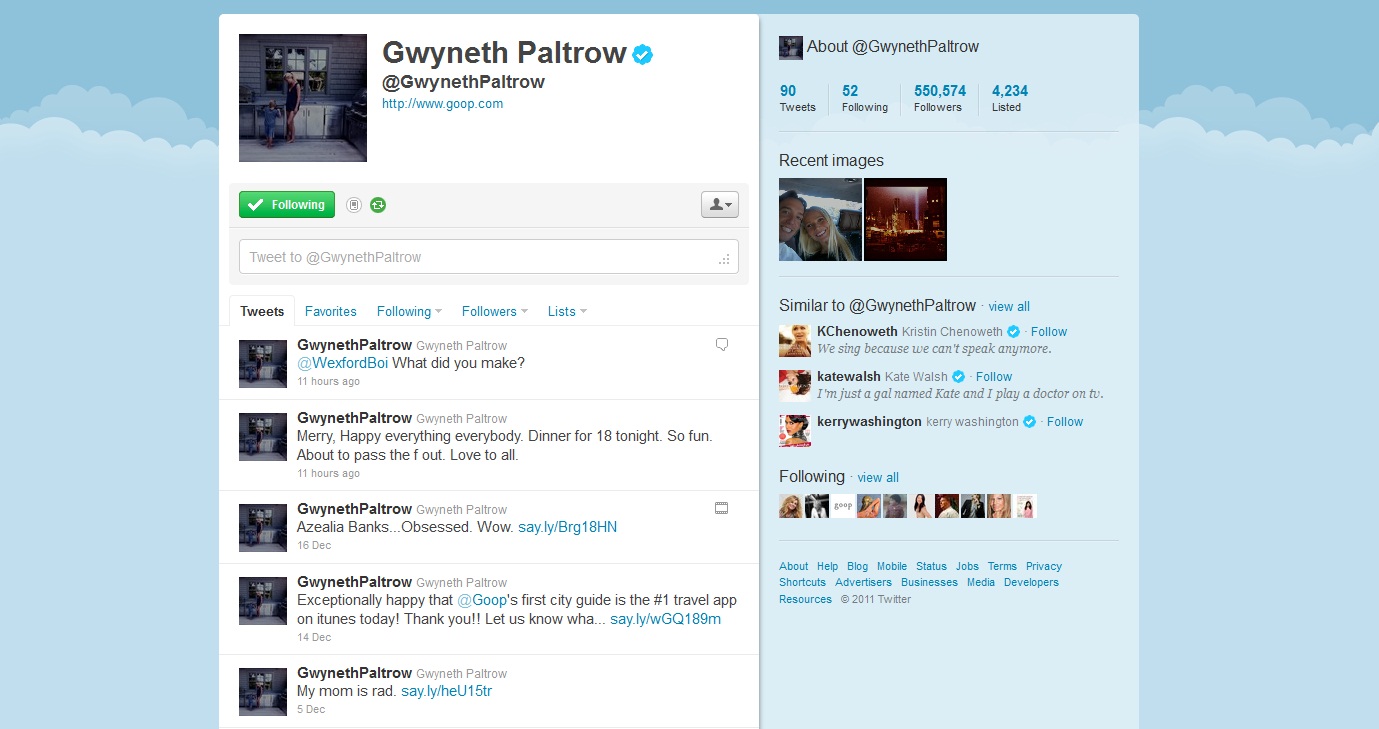Viewport: 1379px width, 729px height.
Task: Click the mobile notifications icon beside Following button
Action: pos(353,205)
